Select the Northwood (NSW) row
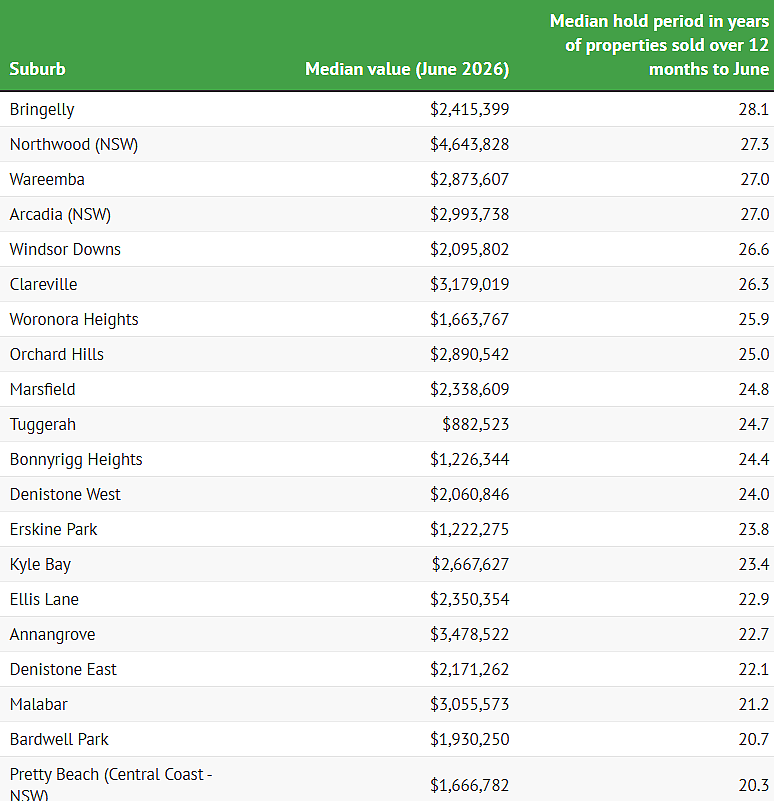The height and width of the screenshot is (801, 774). (387, 145)
